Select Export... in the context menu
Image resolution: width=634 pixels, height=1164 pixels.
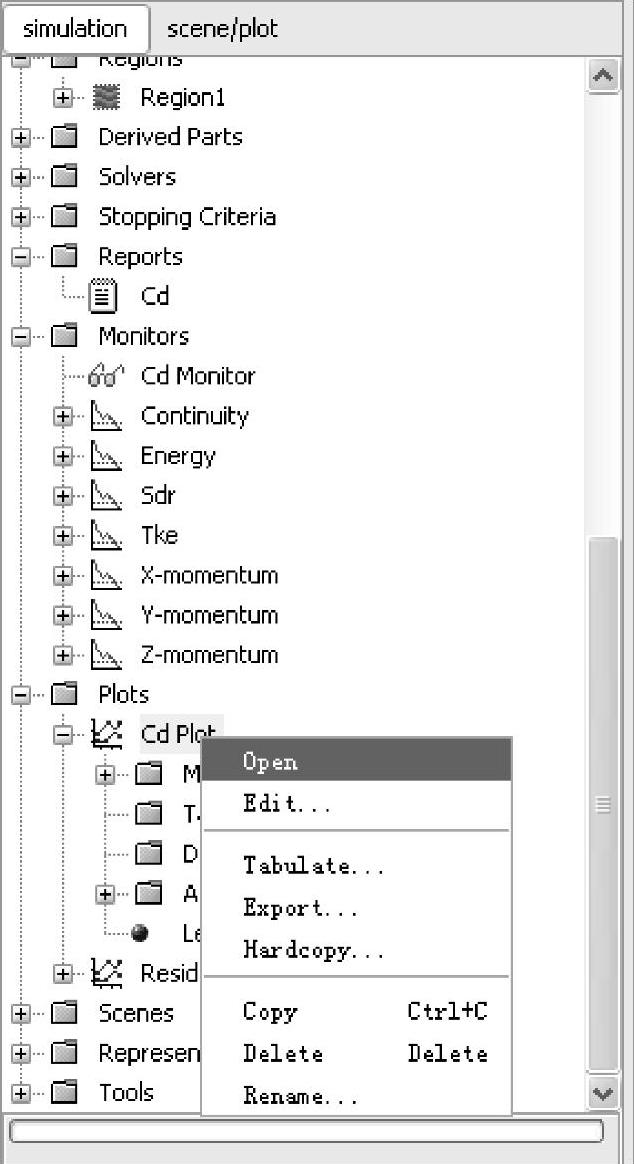click(x=299, y=908)
